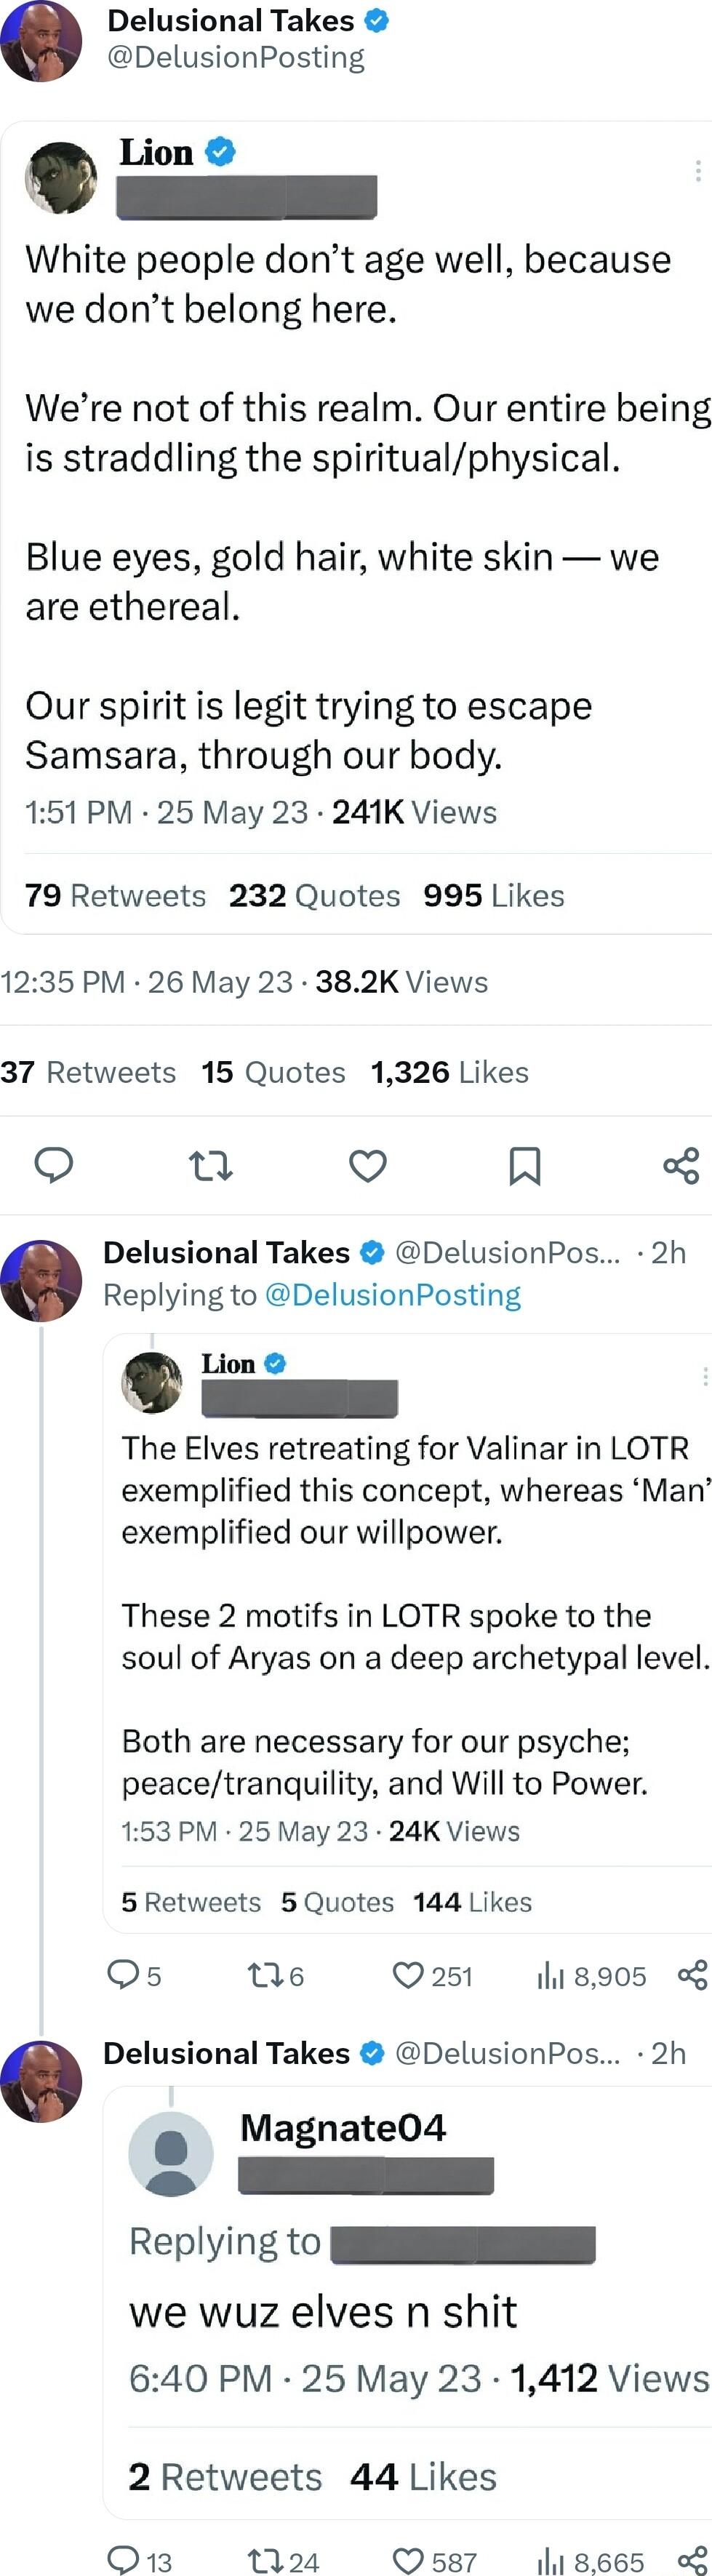
Task: Click the bookmark icon under the quote tweet
Action: pos(527,1165)
